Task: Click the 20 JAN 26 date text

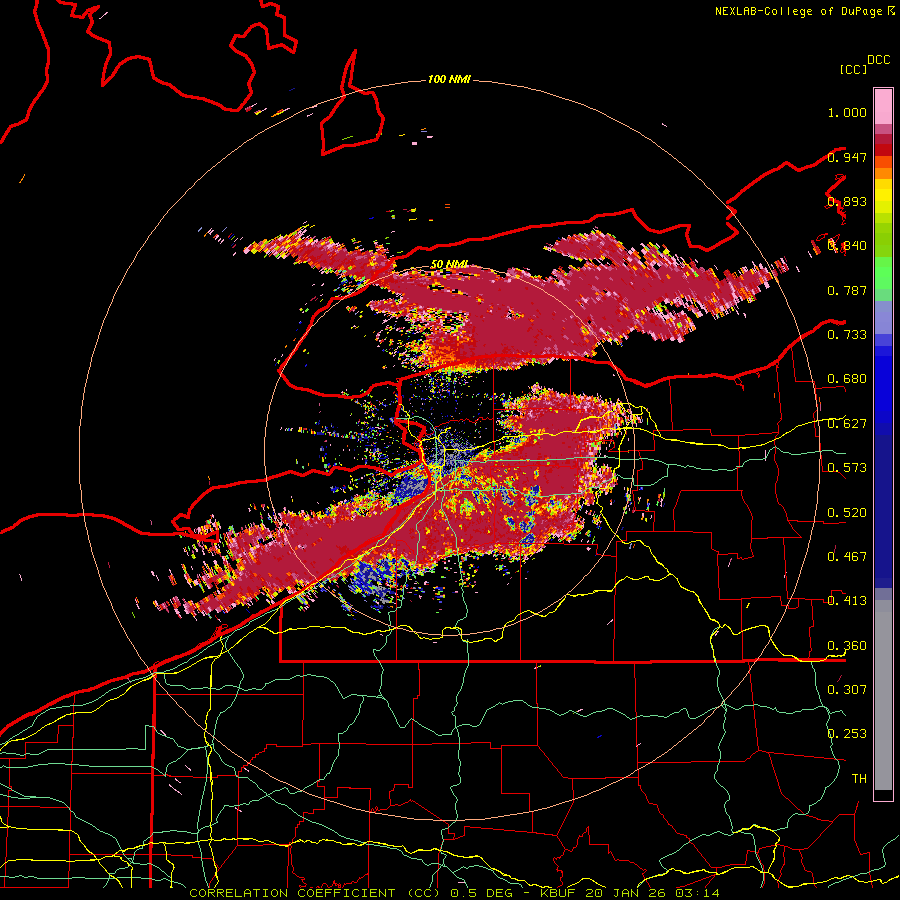Action: point(626,893)
